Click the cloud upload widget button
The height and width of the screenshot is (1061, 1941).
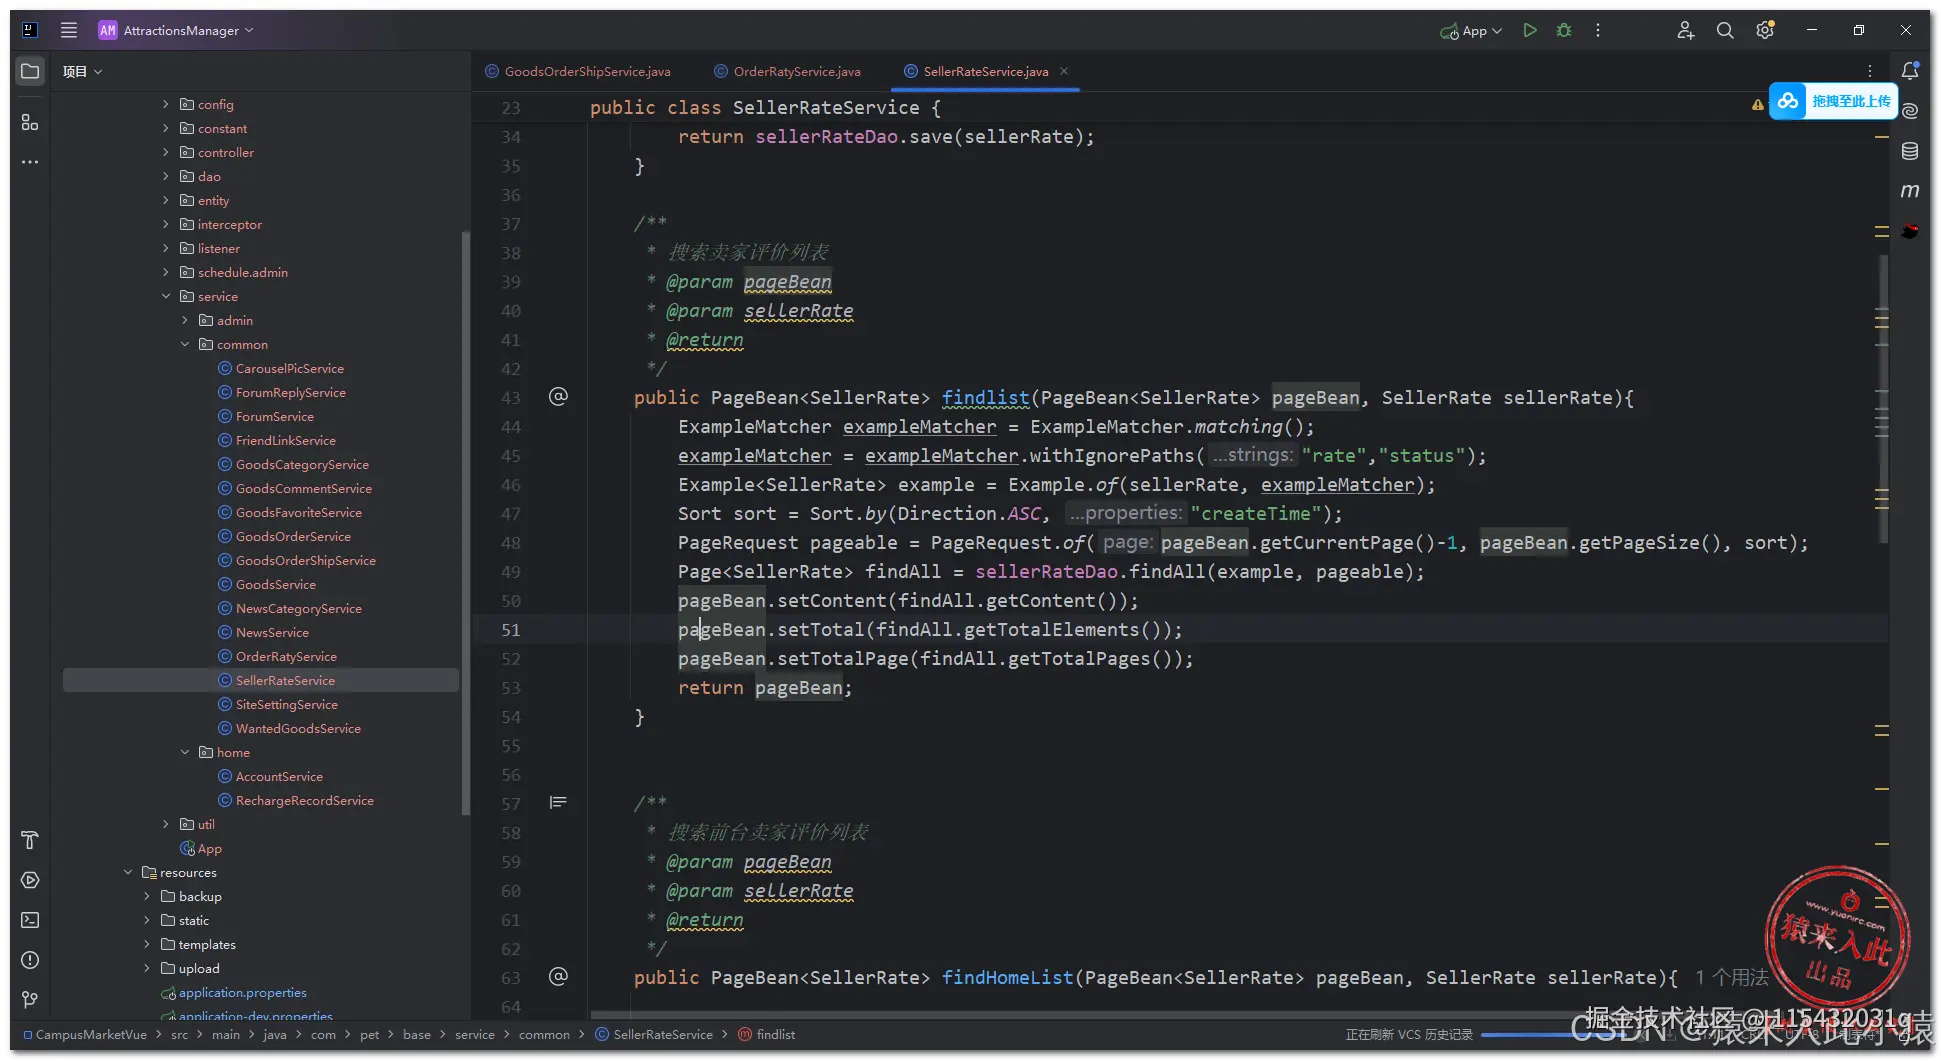coord(1832,101)
